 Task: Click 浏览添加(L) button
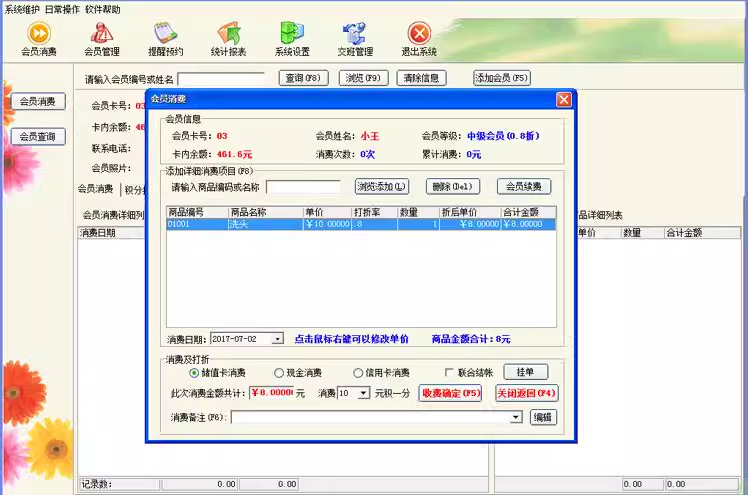(x=382, y=186)
